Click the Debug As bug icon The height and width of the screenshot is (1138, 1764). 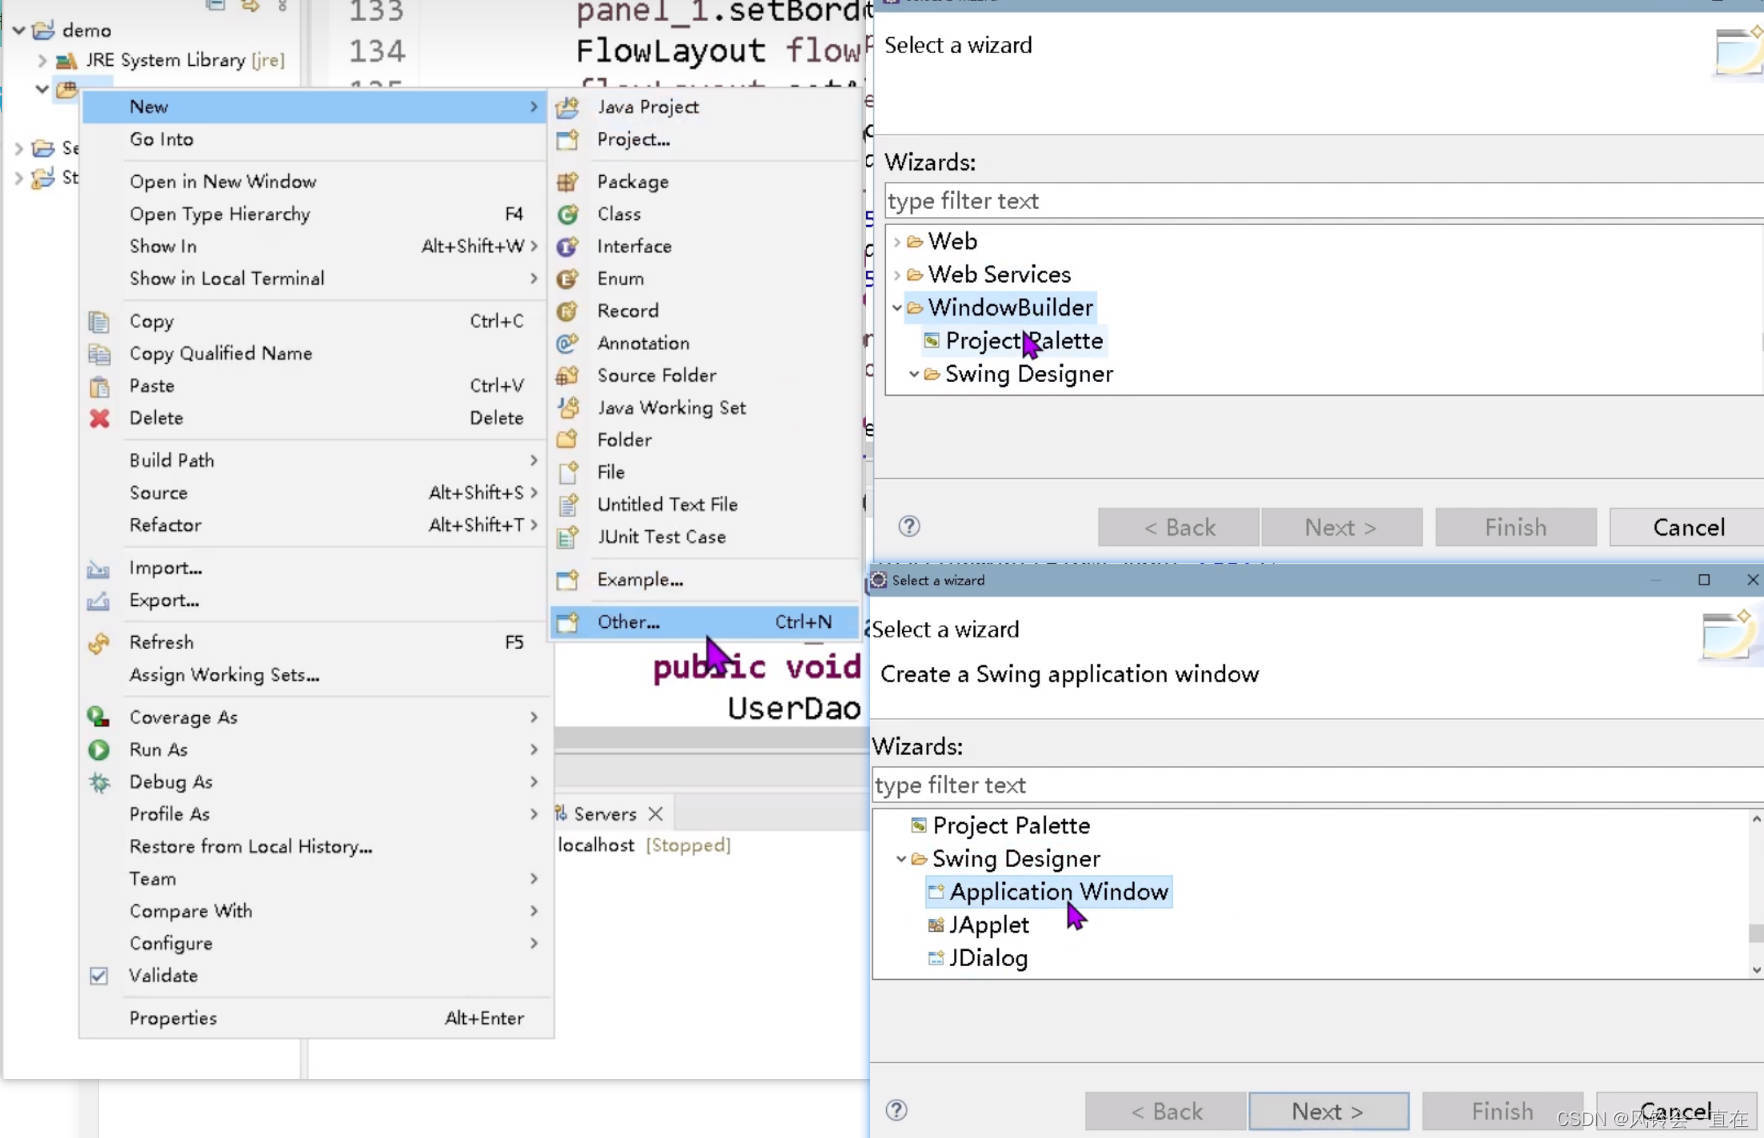coord(99,782)
